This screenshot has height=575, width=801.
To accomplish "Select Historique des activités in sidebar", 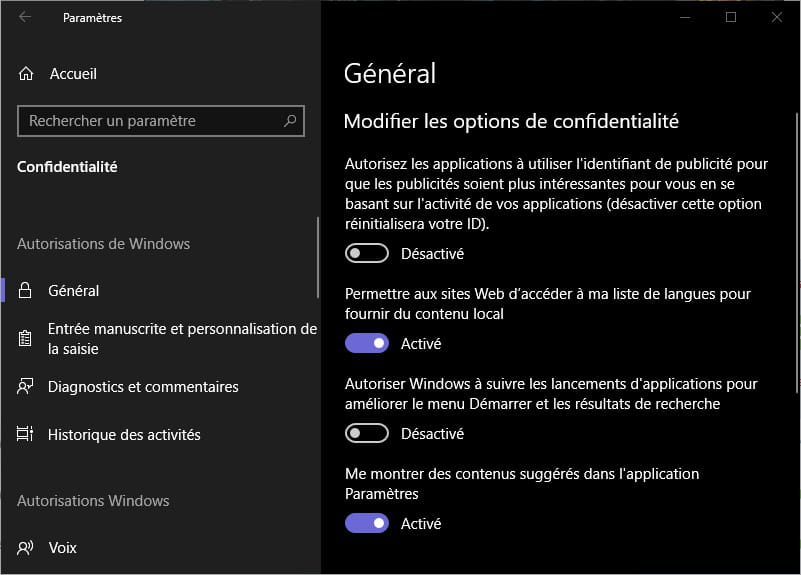I will pos(124,435).
